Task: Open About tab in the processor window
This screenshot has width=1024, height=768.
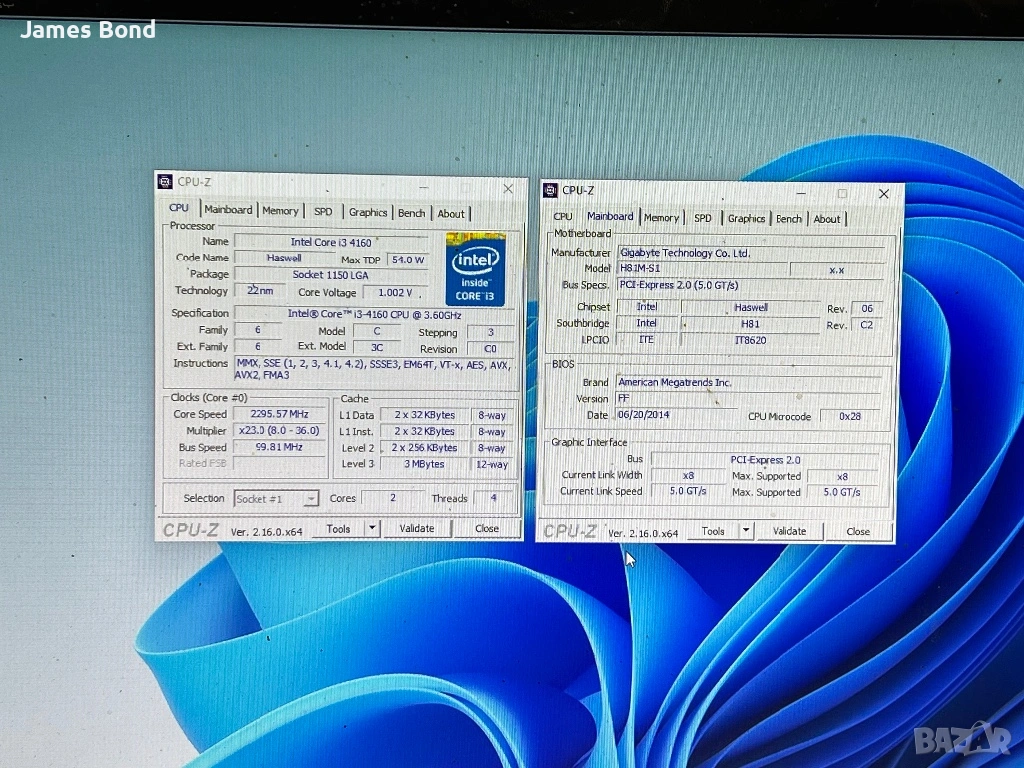Action: pos(451,213)
